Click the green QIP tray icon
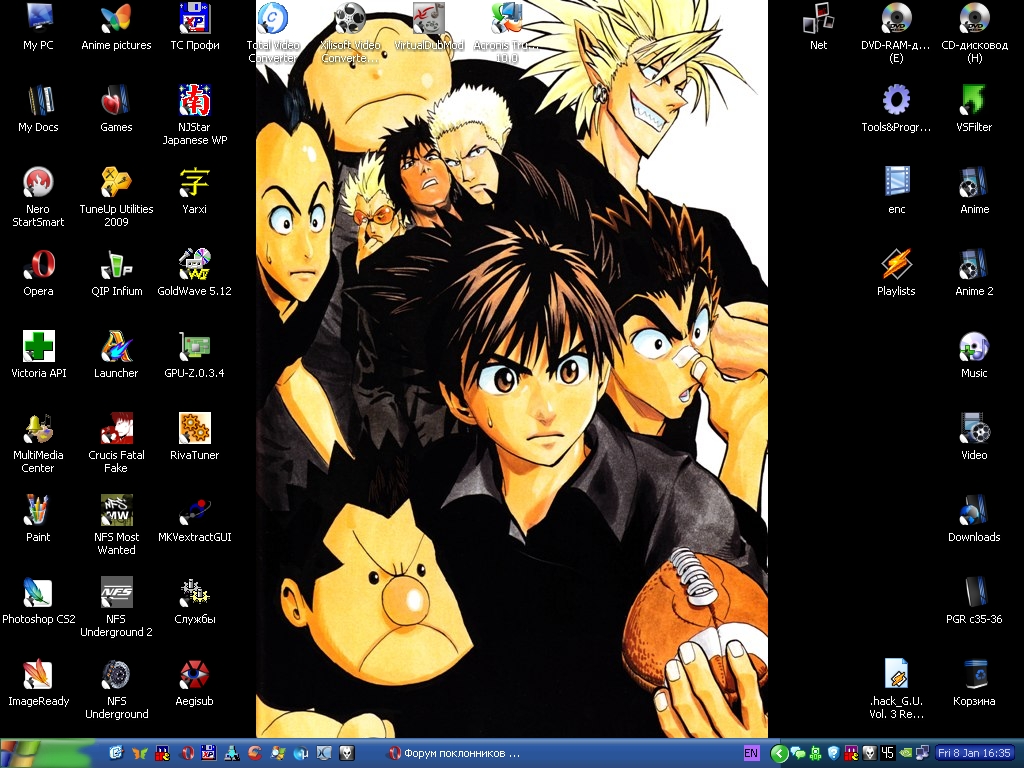The width and height of the screenshot is (1024, 768). 816,754
